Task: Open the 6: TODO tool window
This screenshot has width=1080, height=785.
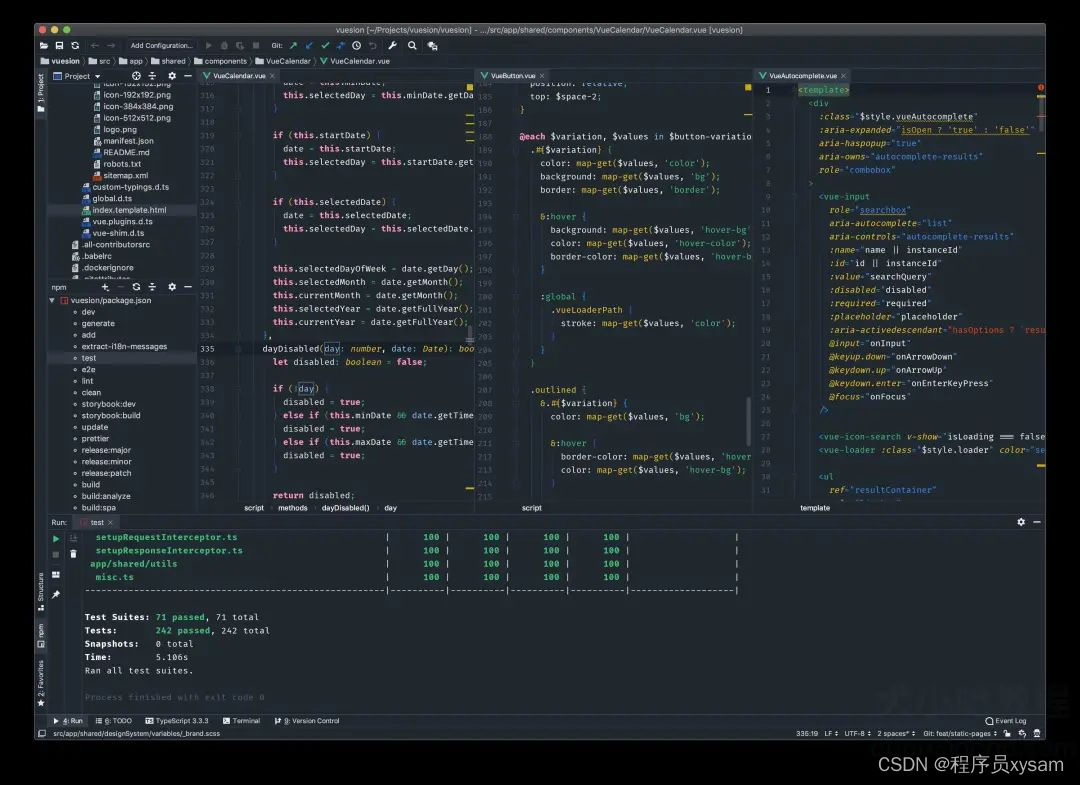Action: [114, 721]
